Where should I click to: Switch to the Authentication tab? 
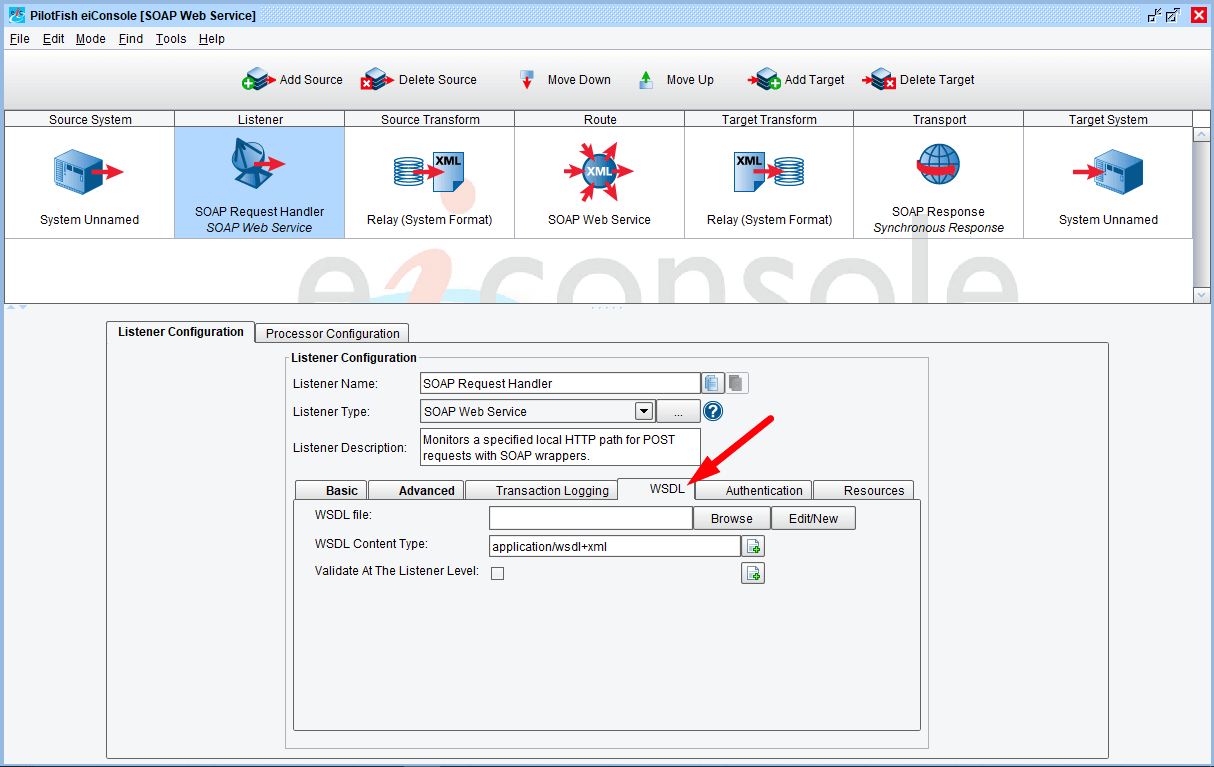763,490
